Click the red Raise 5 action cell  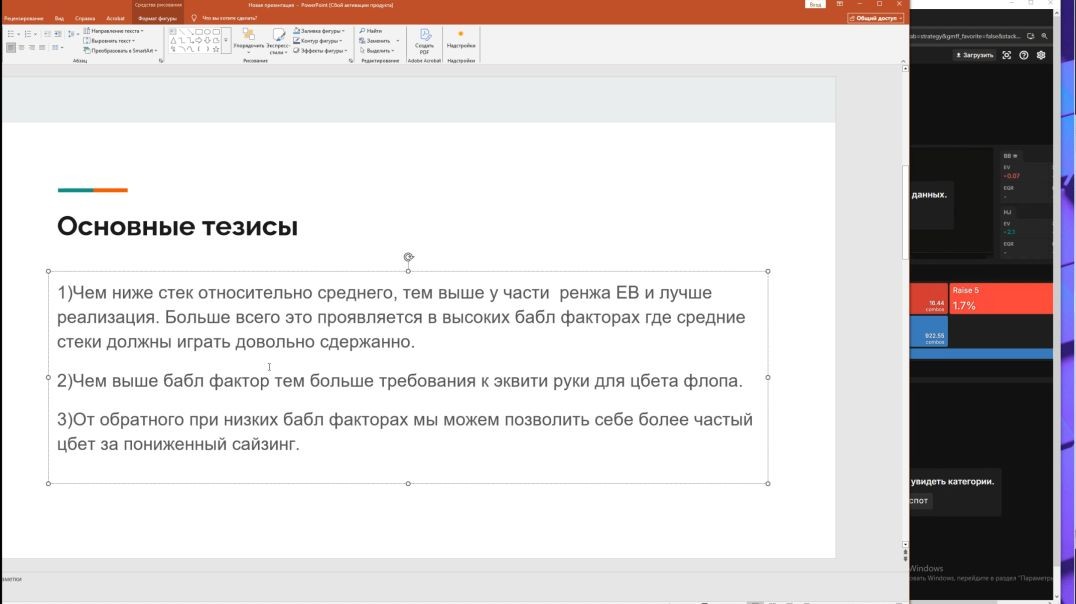(x=1001, y=299)
